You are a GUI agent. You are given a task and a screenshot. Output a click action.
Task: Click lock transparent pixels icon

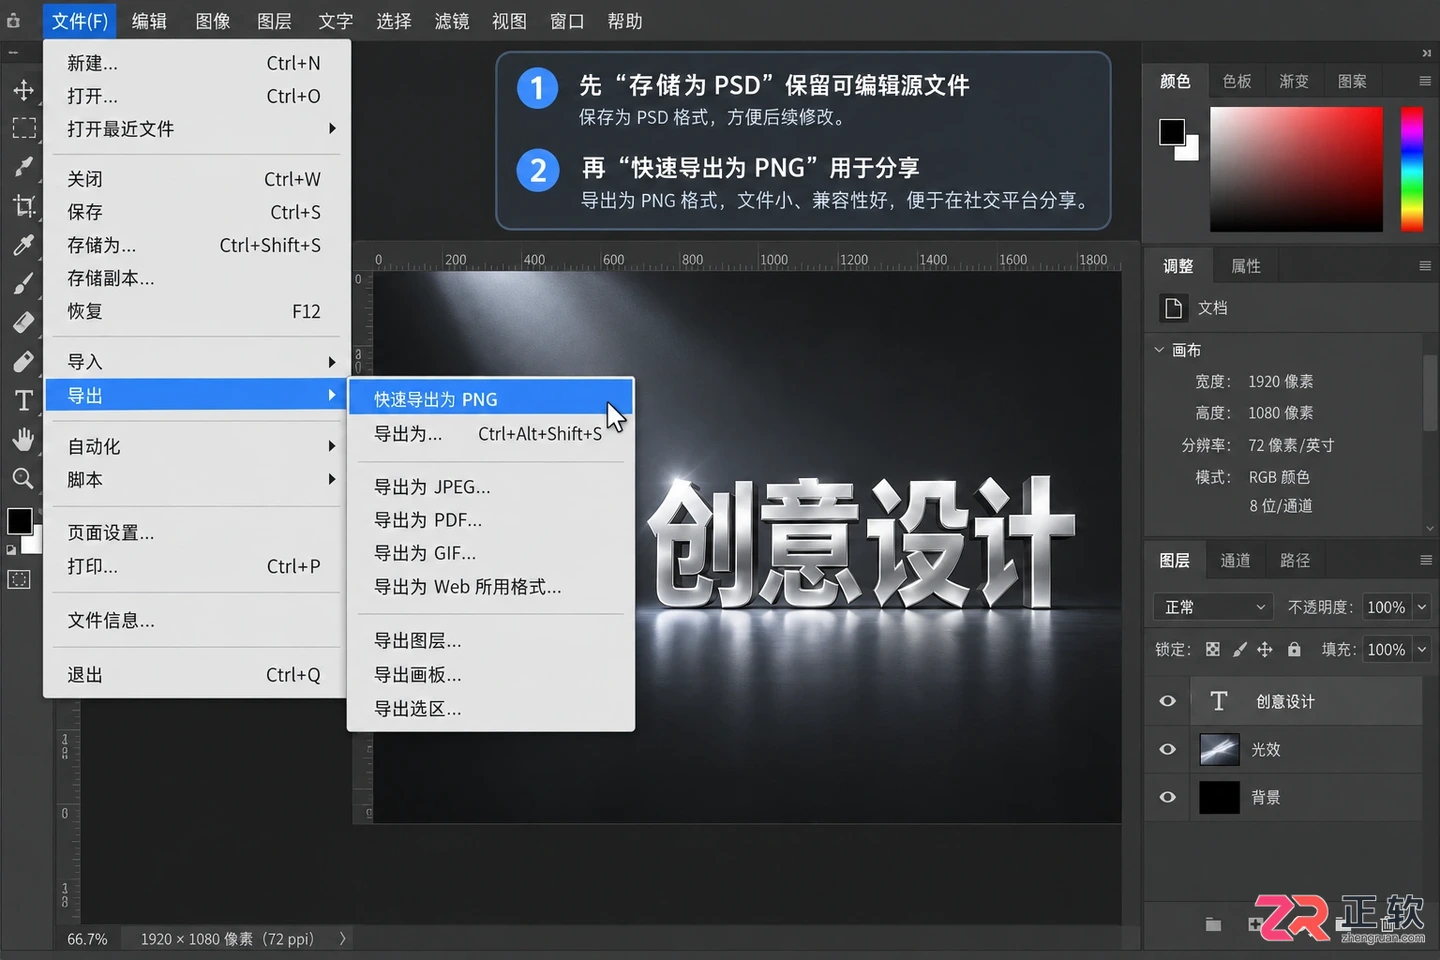(x=1212, y=649)
